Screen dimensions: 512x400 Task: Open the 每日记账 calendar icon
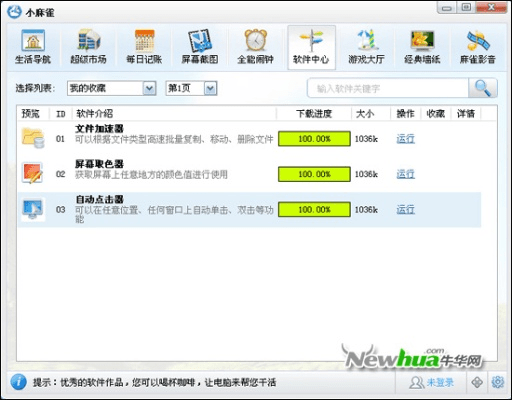click(x=144, y=47)
